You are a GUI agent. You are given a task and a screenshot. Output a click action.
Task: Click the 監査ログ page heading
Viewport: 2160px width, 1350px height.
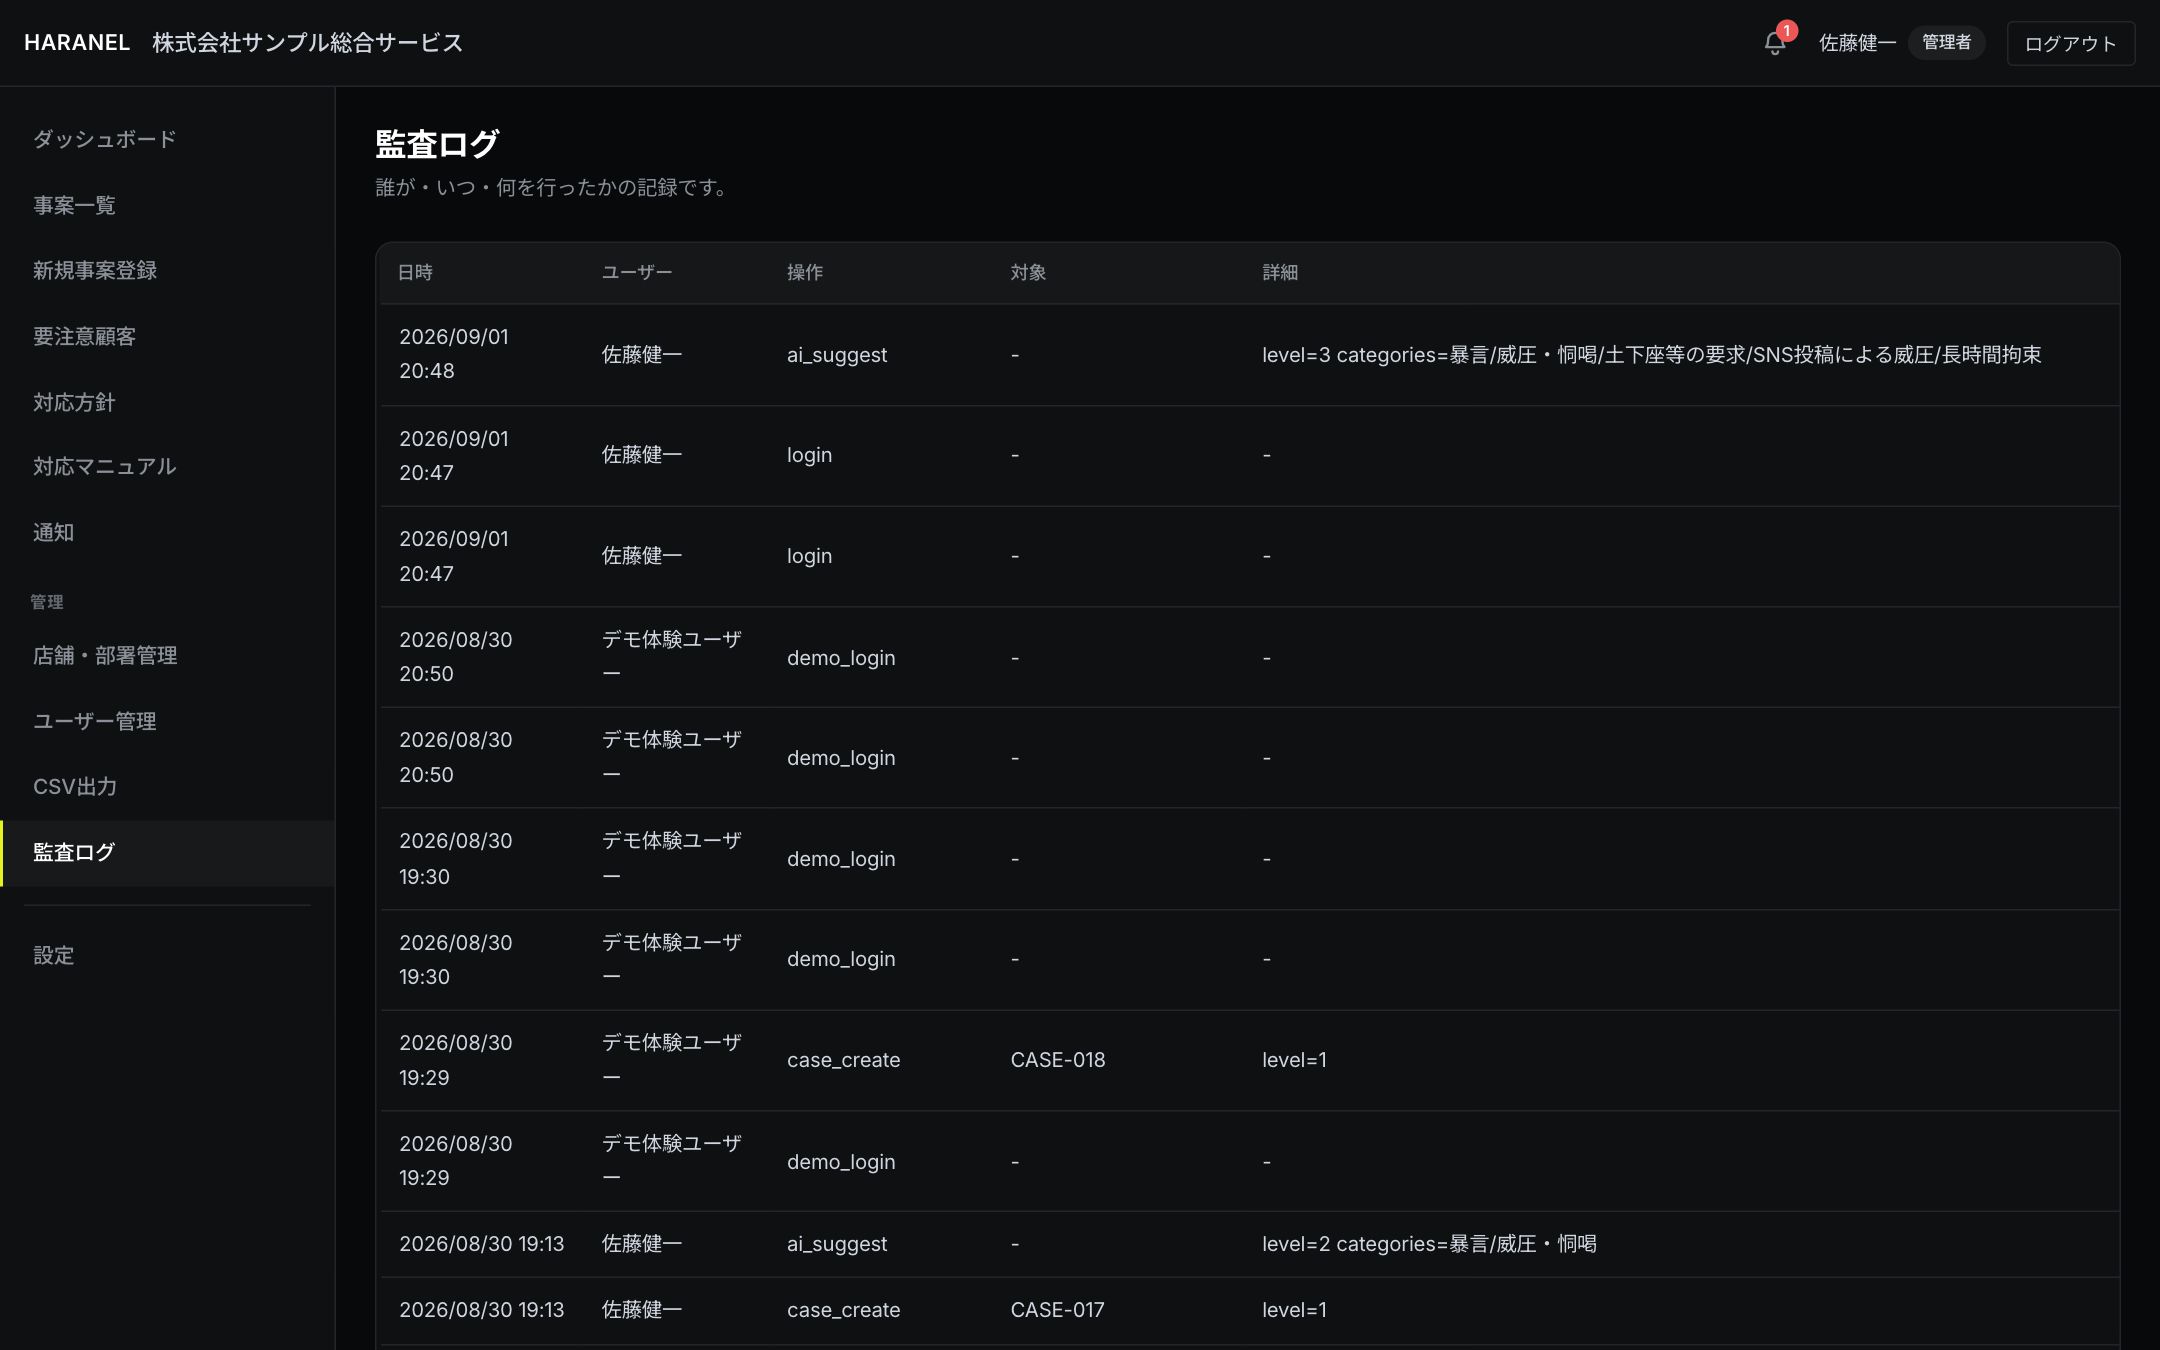pos(437,144)
